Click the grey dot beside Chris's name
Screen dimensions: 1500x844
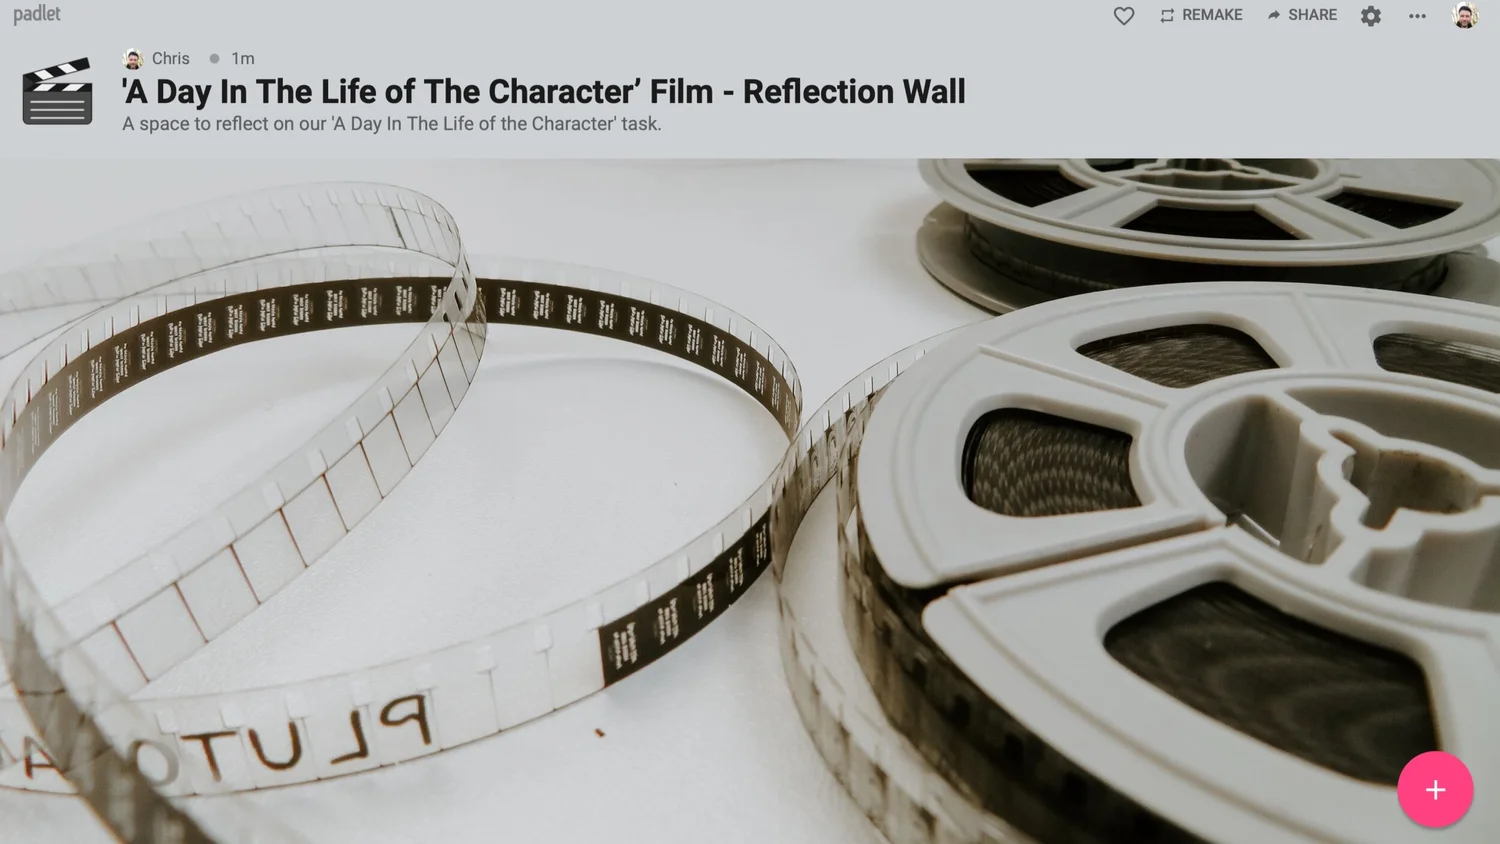[214, 59]
